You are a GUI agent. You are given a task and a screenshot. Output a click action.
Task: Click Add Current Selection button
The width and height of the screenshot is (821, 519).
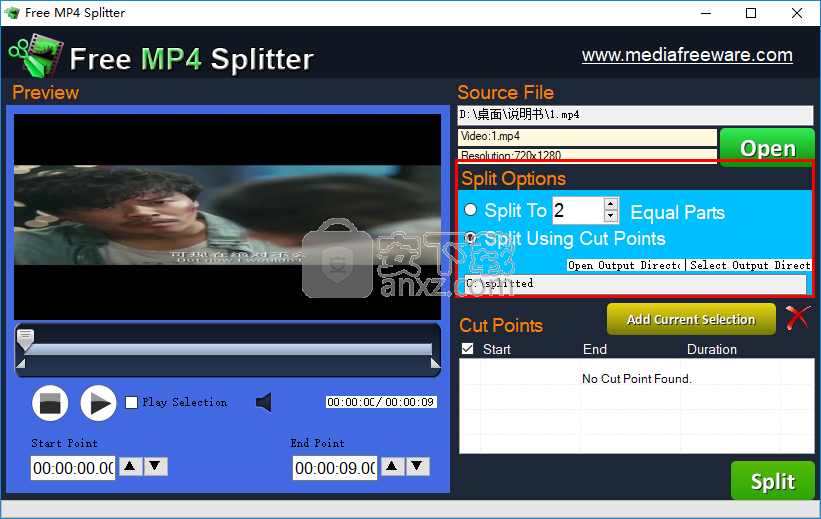[691, 319]
